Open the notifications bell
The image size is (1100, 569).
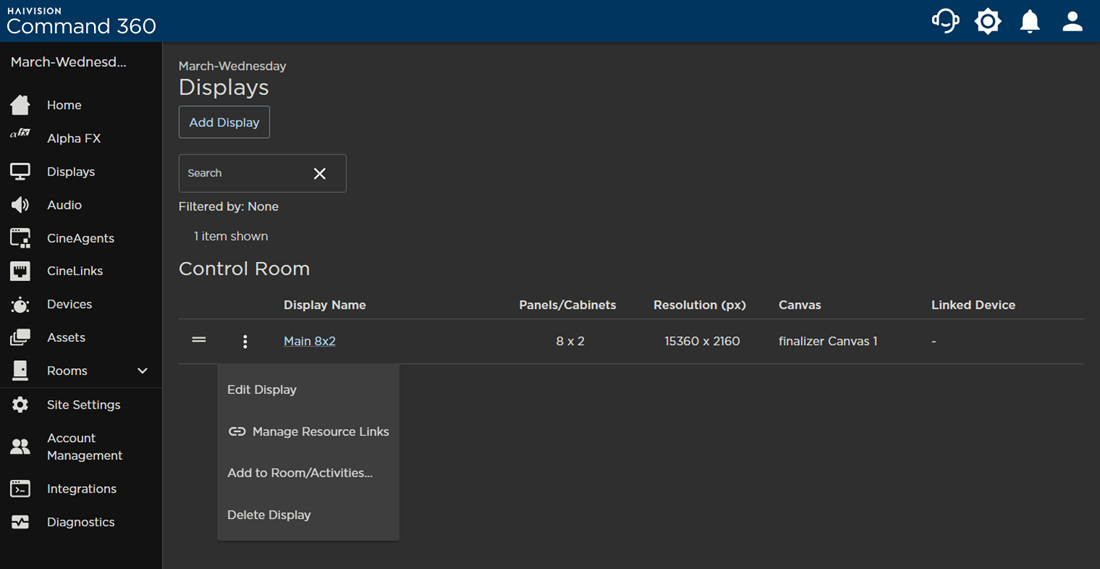1030,21
